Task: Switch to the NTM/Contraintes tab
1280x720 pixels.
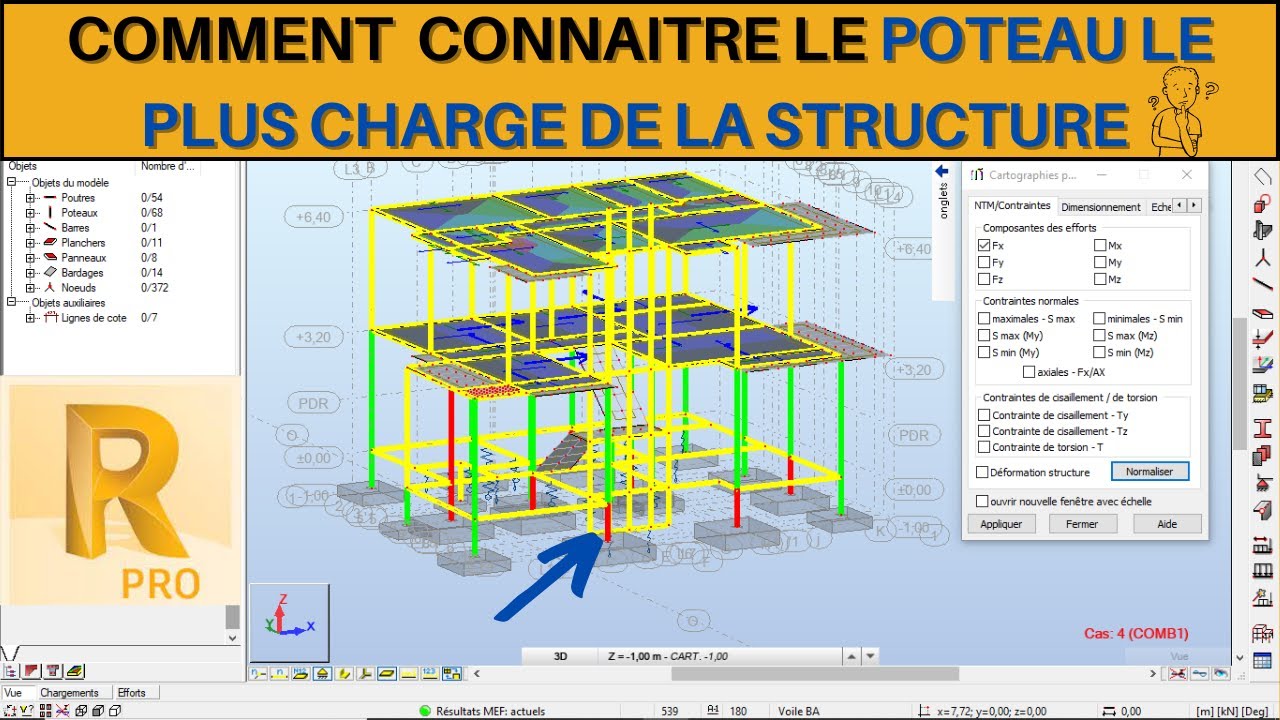Action: click(x=1012, y=205)
